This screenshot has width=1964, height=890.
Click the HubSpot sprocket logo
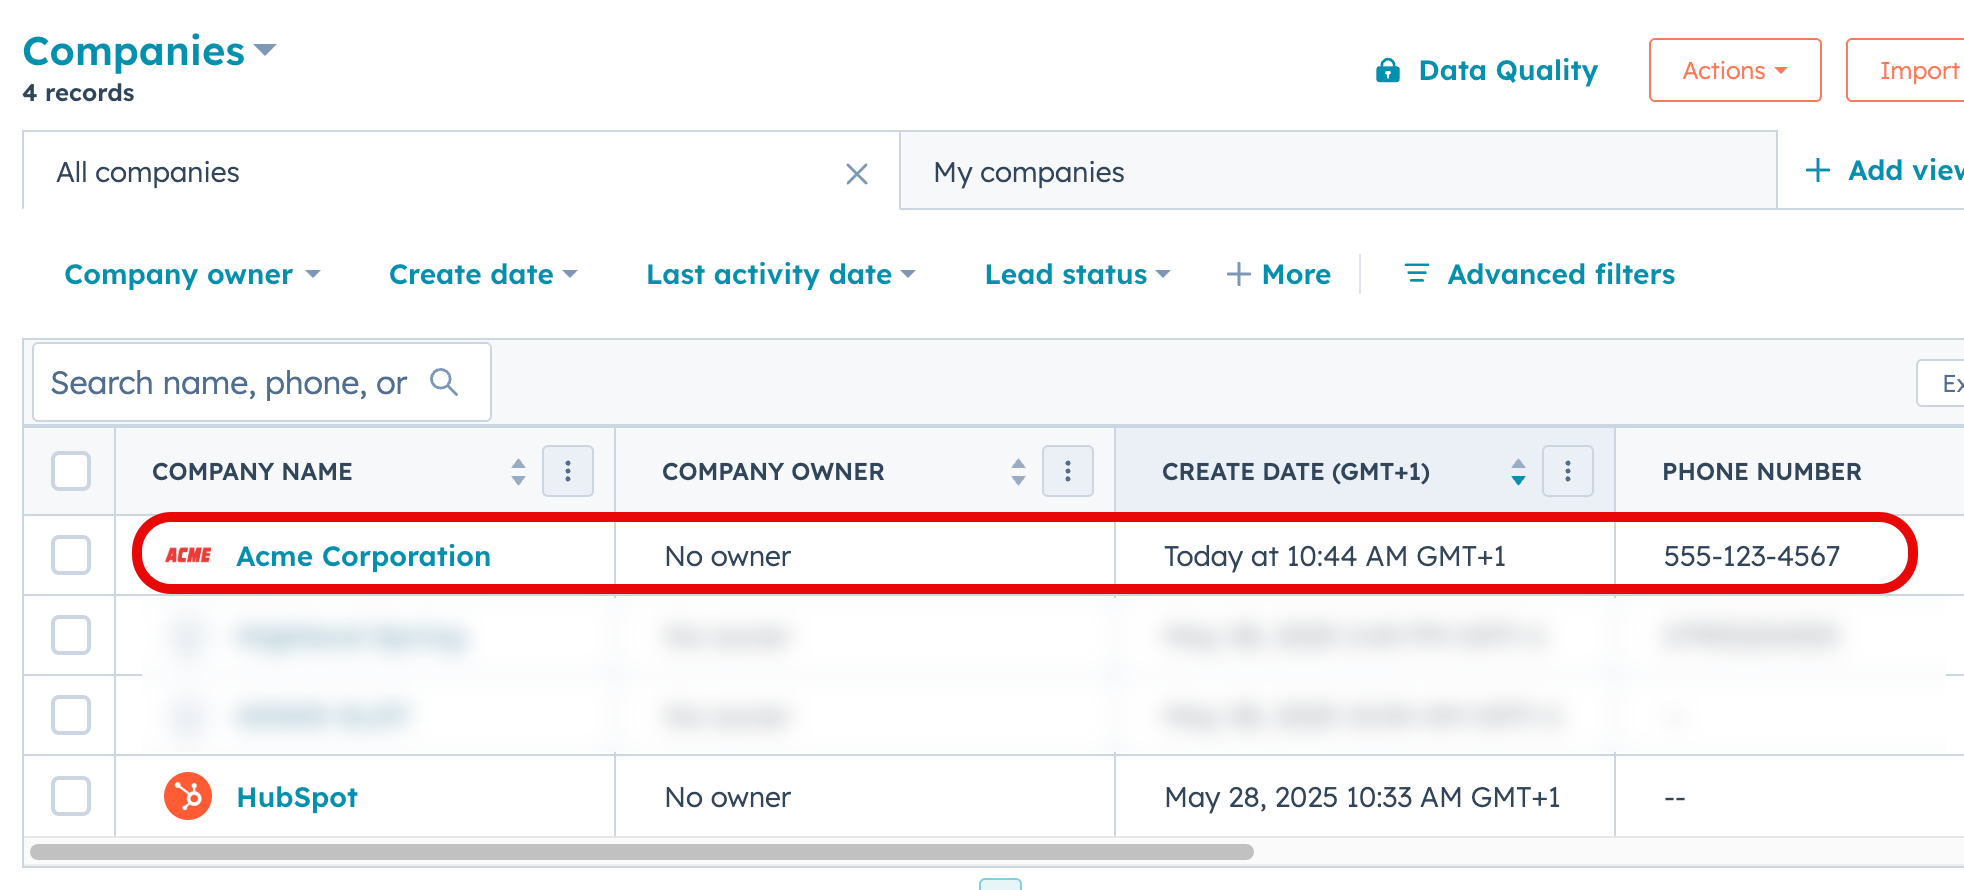(188, 797)
